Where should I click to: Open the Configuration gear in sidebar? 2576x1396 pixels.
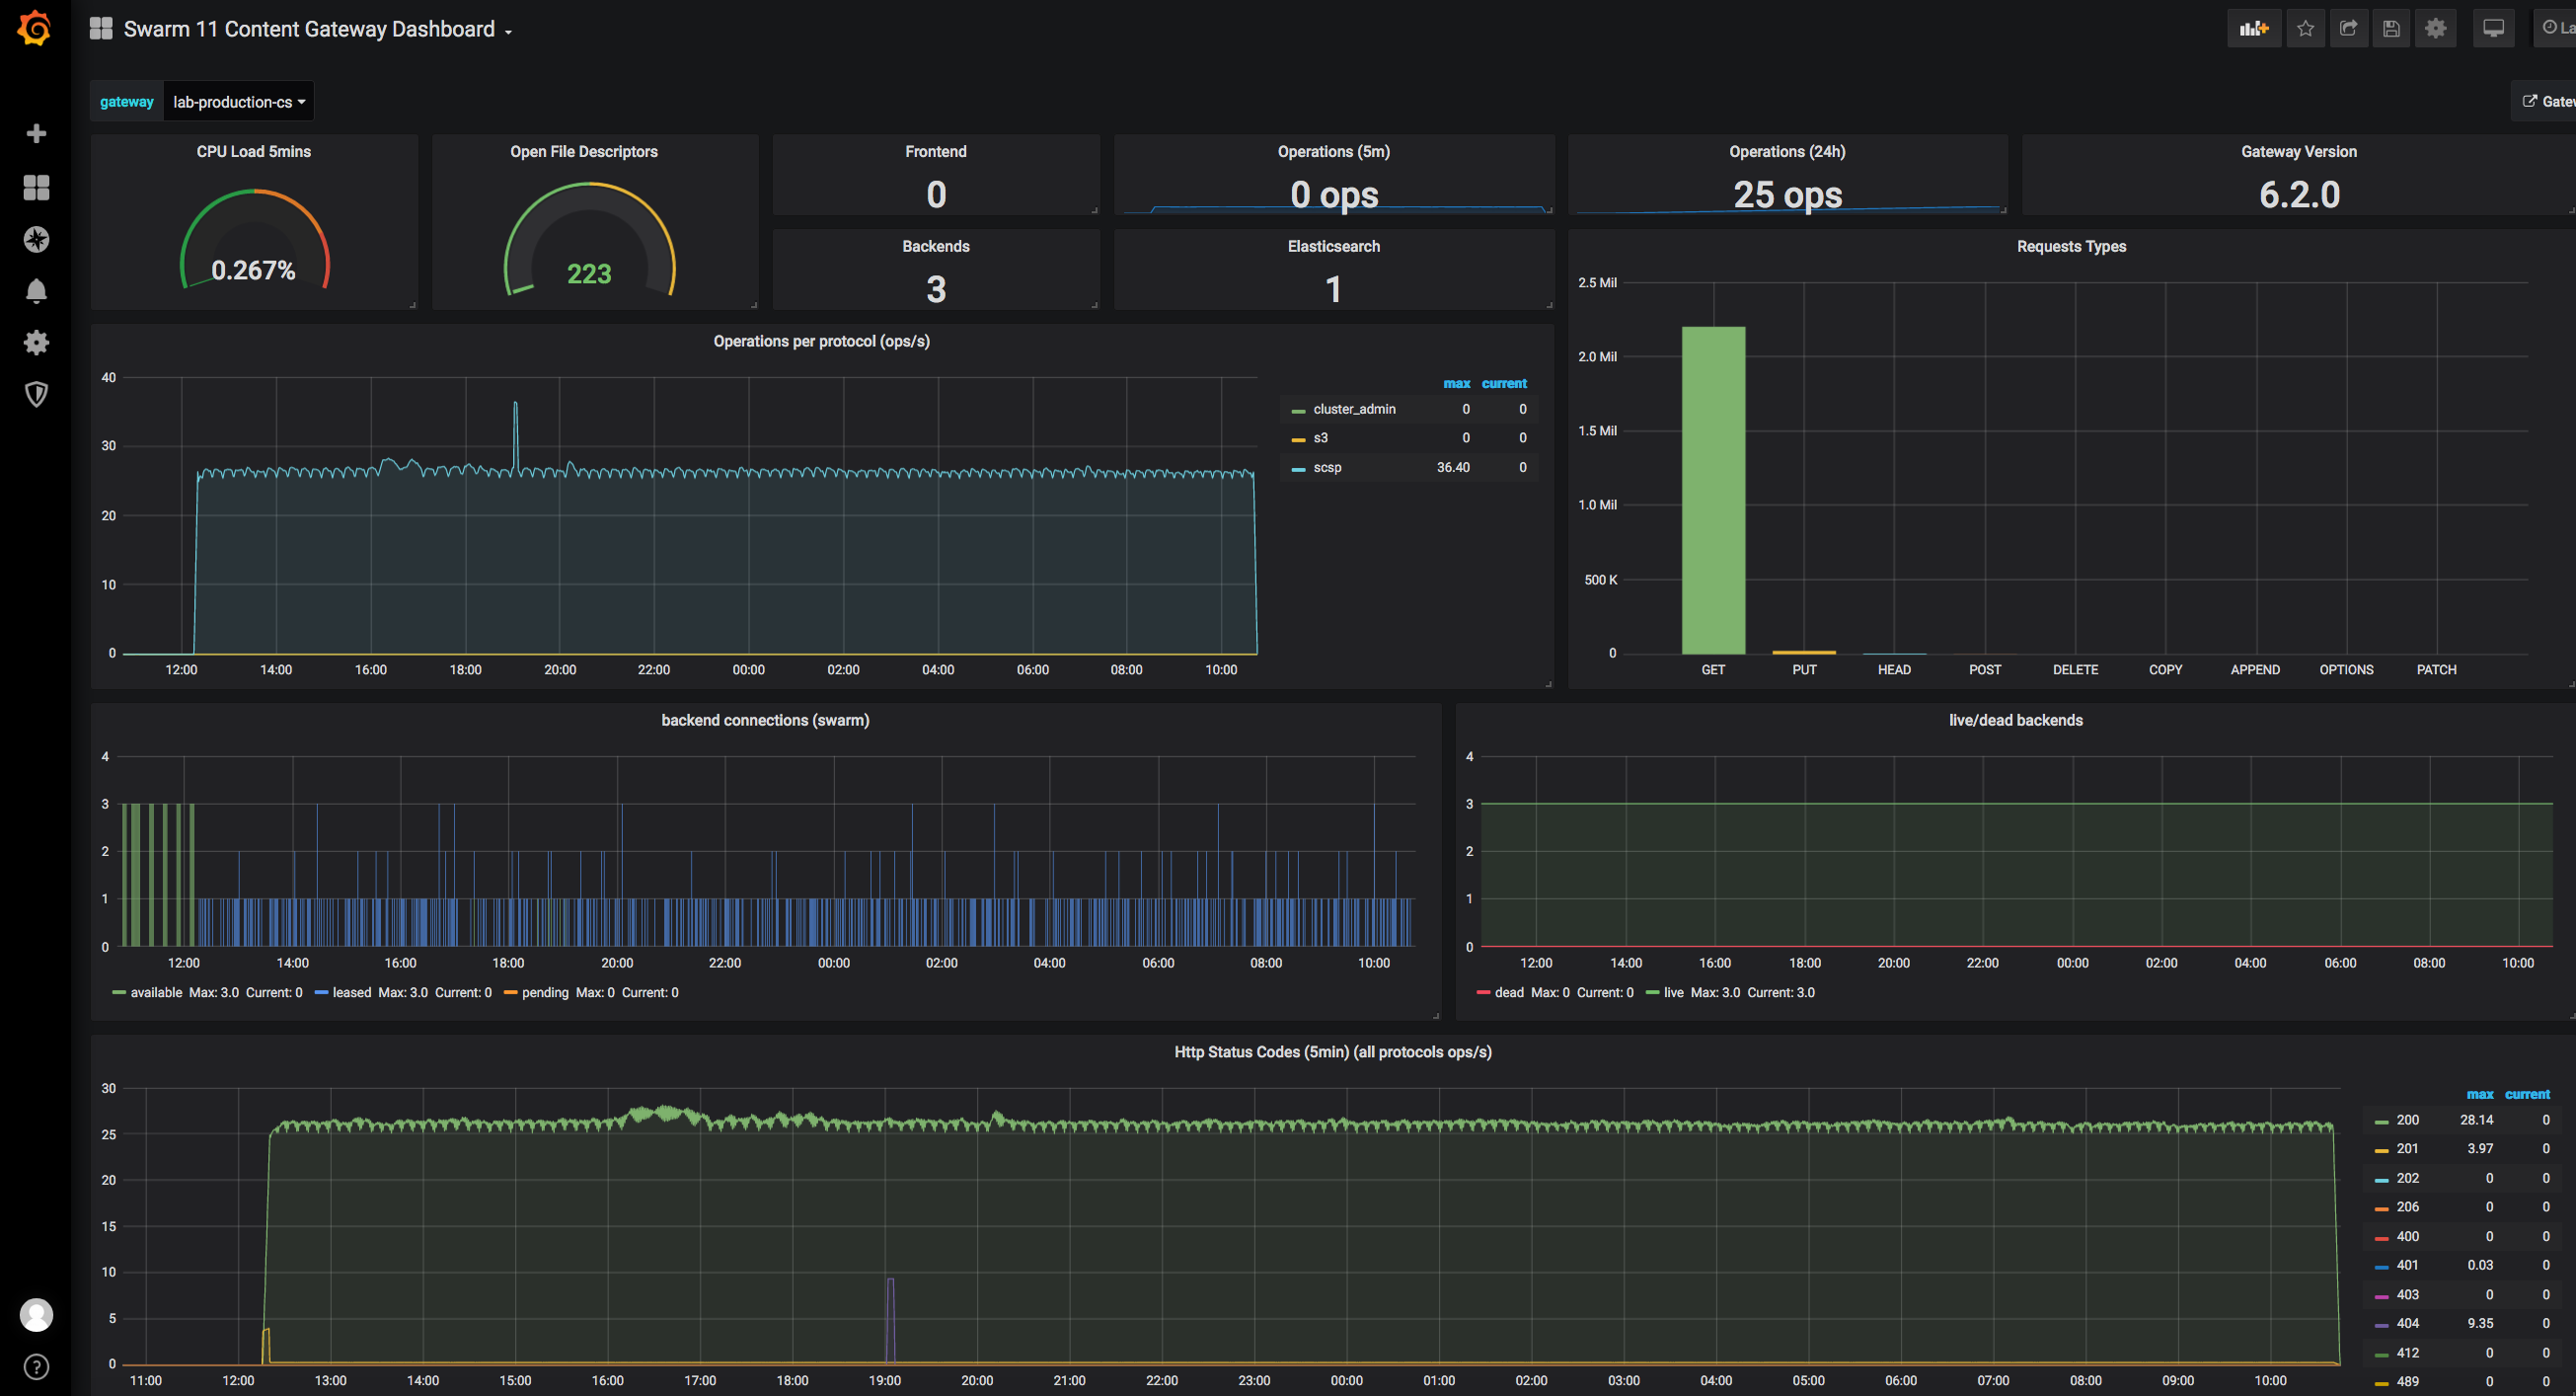pyautogui.click(x=36, y=343)
